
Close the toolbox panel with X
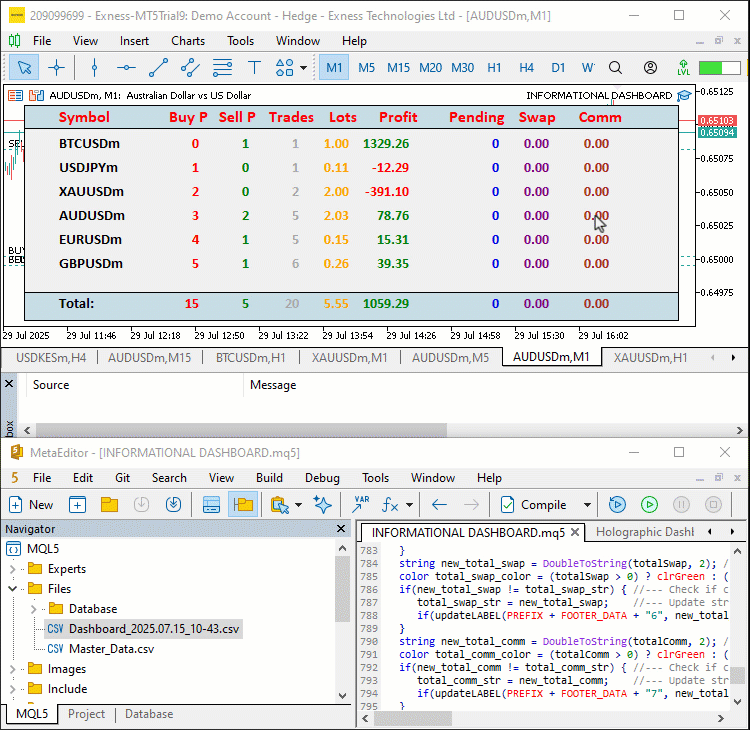click(x=9, y=384)
